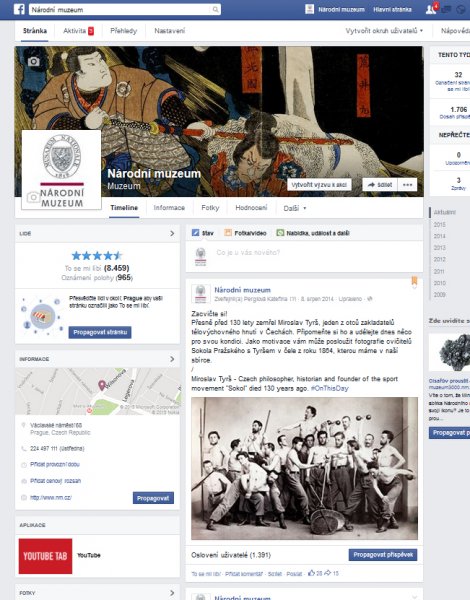Click camera icon on cover photo
This screenshot has width=470, height=600.
34,61
